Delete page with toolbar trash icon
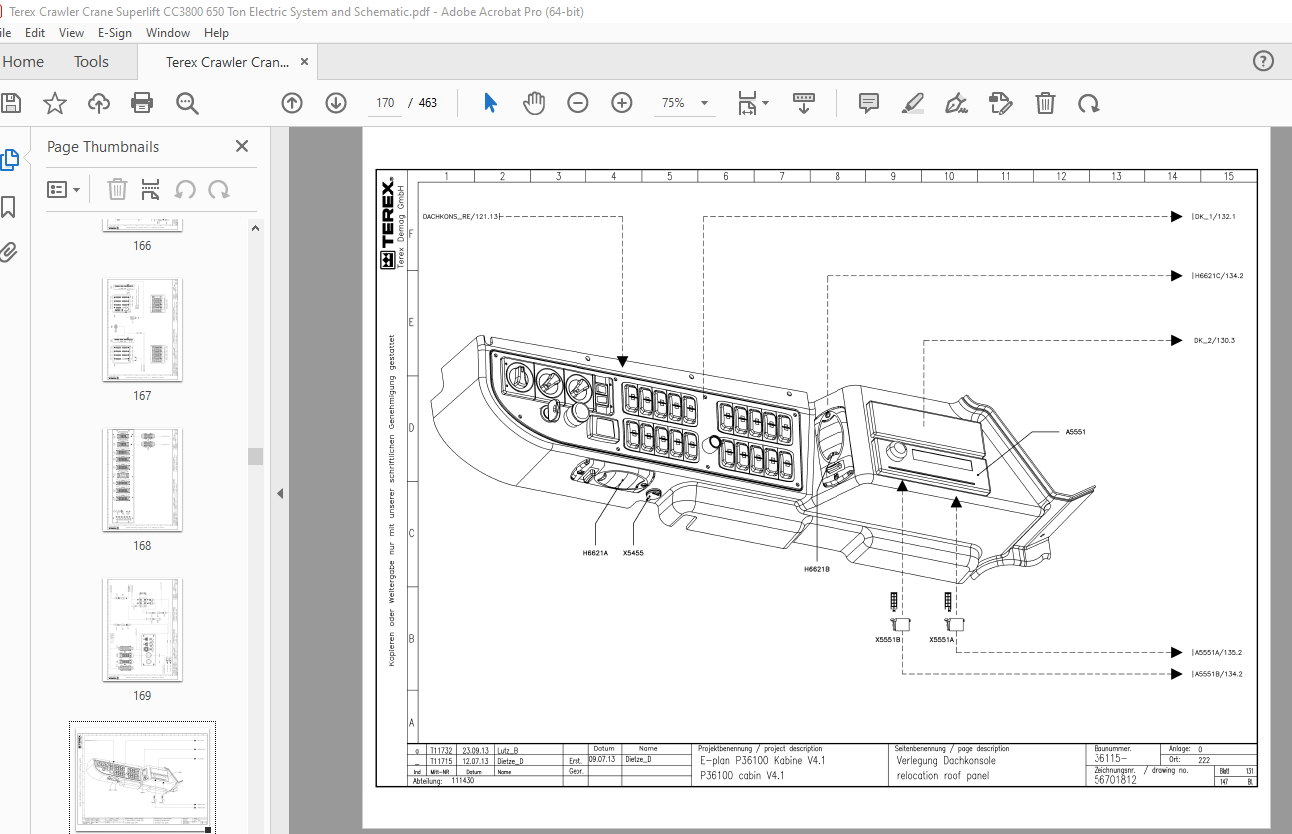The width and height of the screenshot is (1292, 834). point(1045,103)
